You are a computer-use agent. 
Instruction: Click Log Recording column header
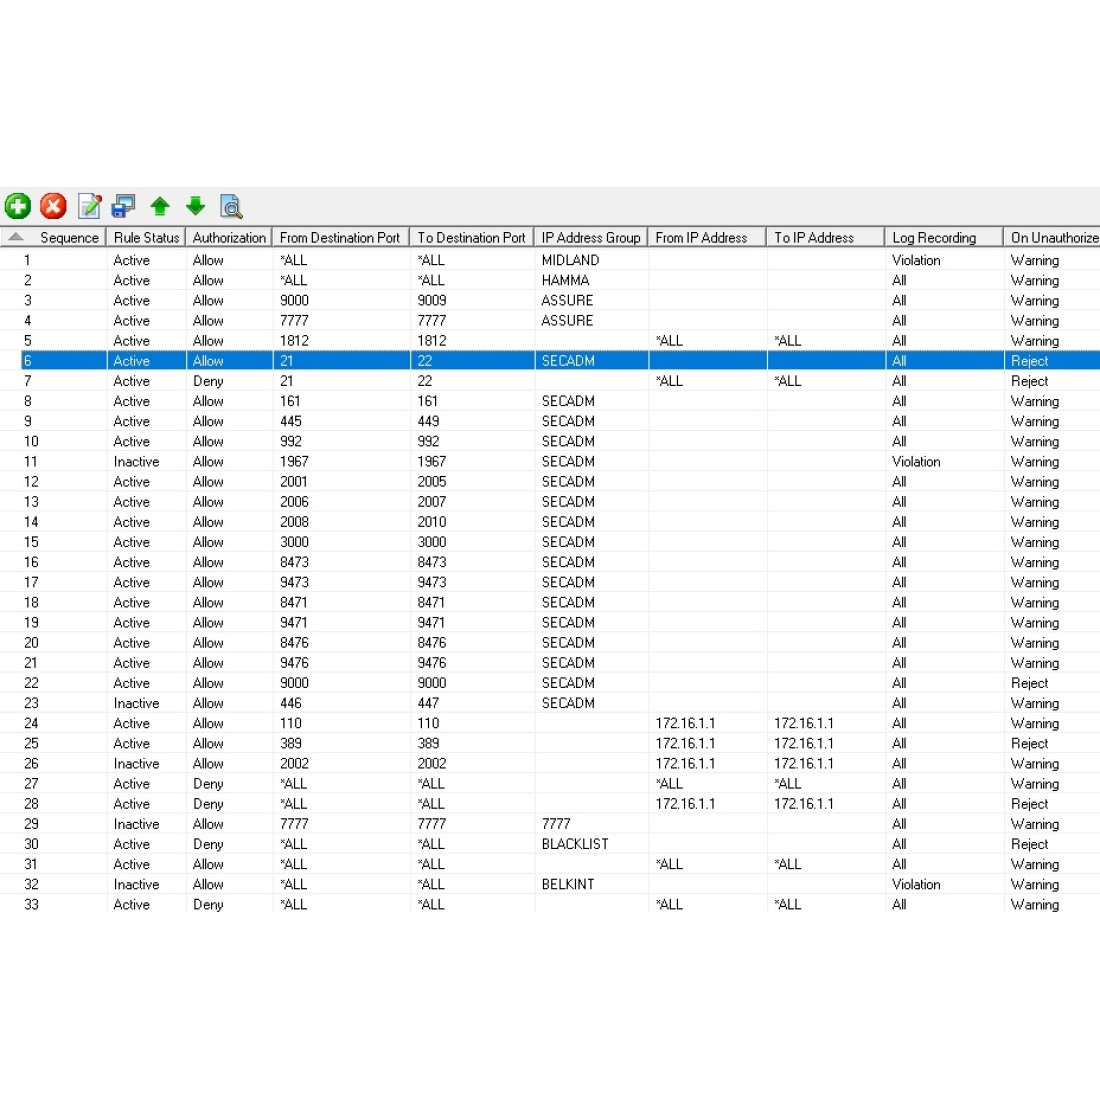(934, 238)
